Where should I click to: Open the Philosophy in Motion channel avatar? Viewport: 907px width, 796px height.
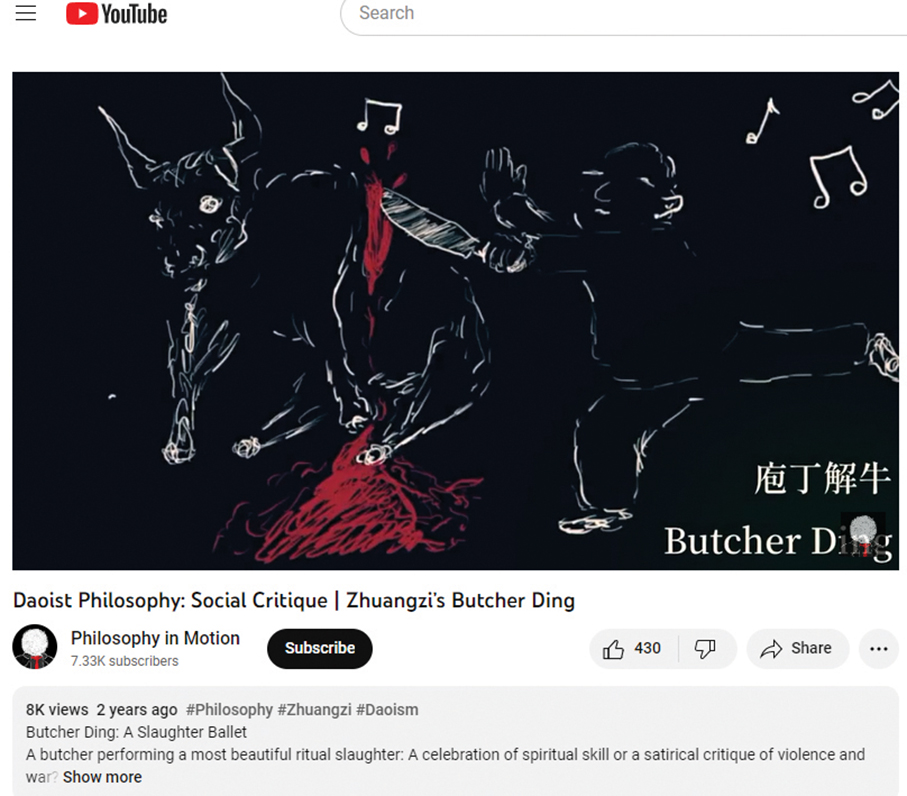[35, 647]
